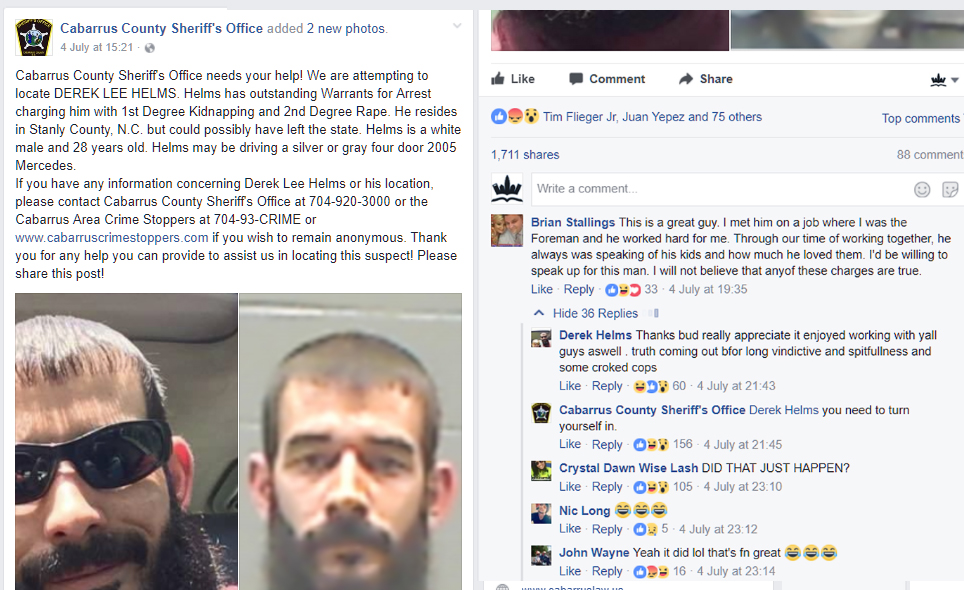
Task: Click the Cabarrus County Sheriff's badge avatar
Action: point(34,37)
